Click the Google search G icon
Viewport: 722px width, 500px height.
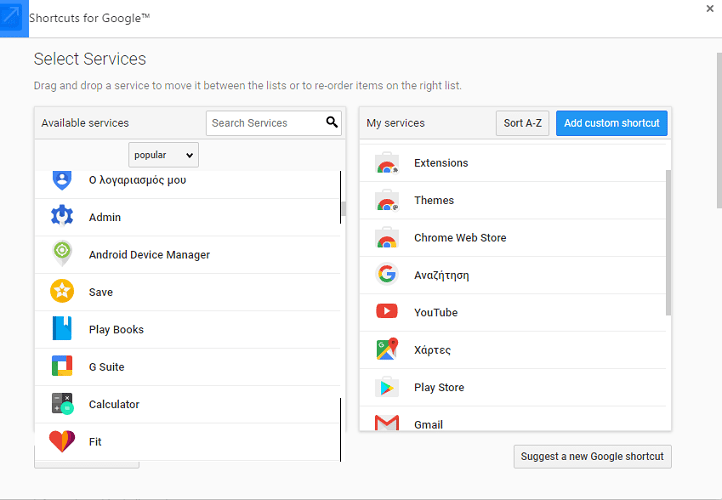(387, 274)
